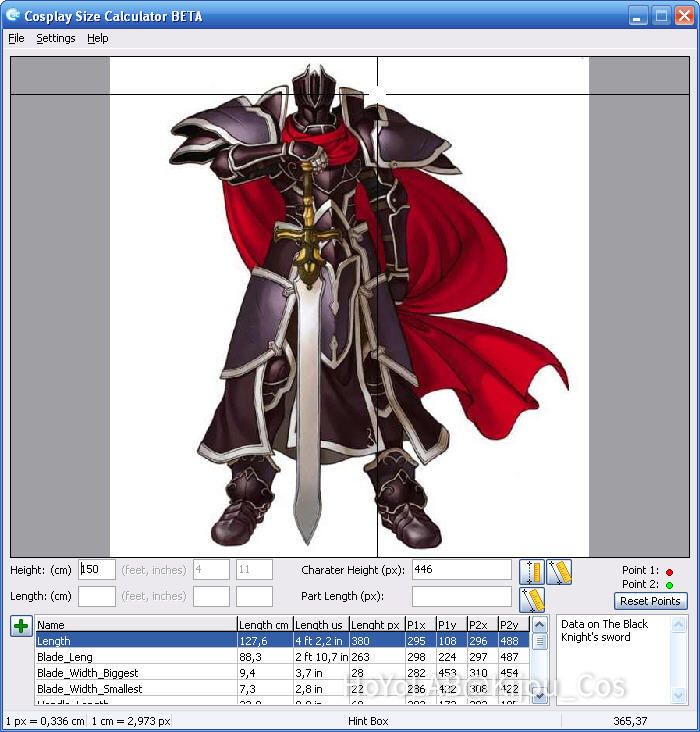The image size is (700, 732).
Task: Click the green plus add-entry icon
Action: point(21,626)
